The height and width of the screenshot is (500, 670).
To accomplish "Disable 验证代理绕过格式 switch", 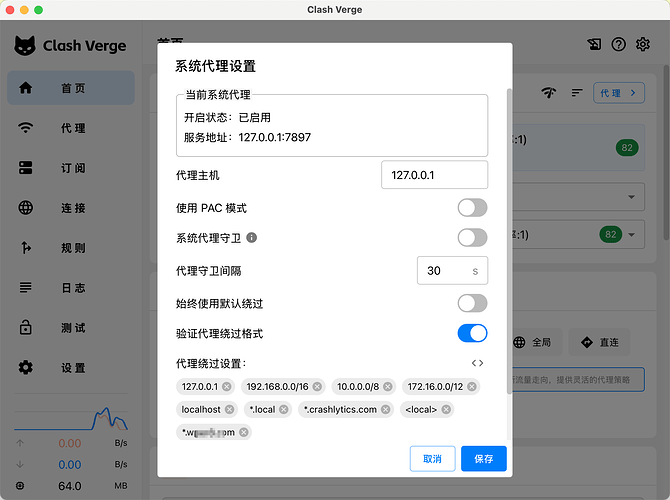I will tap(472, 333).
